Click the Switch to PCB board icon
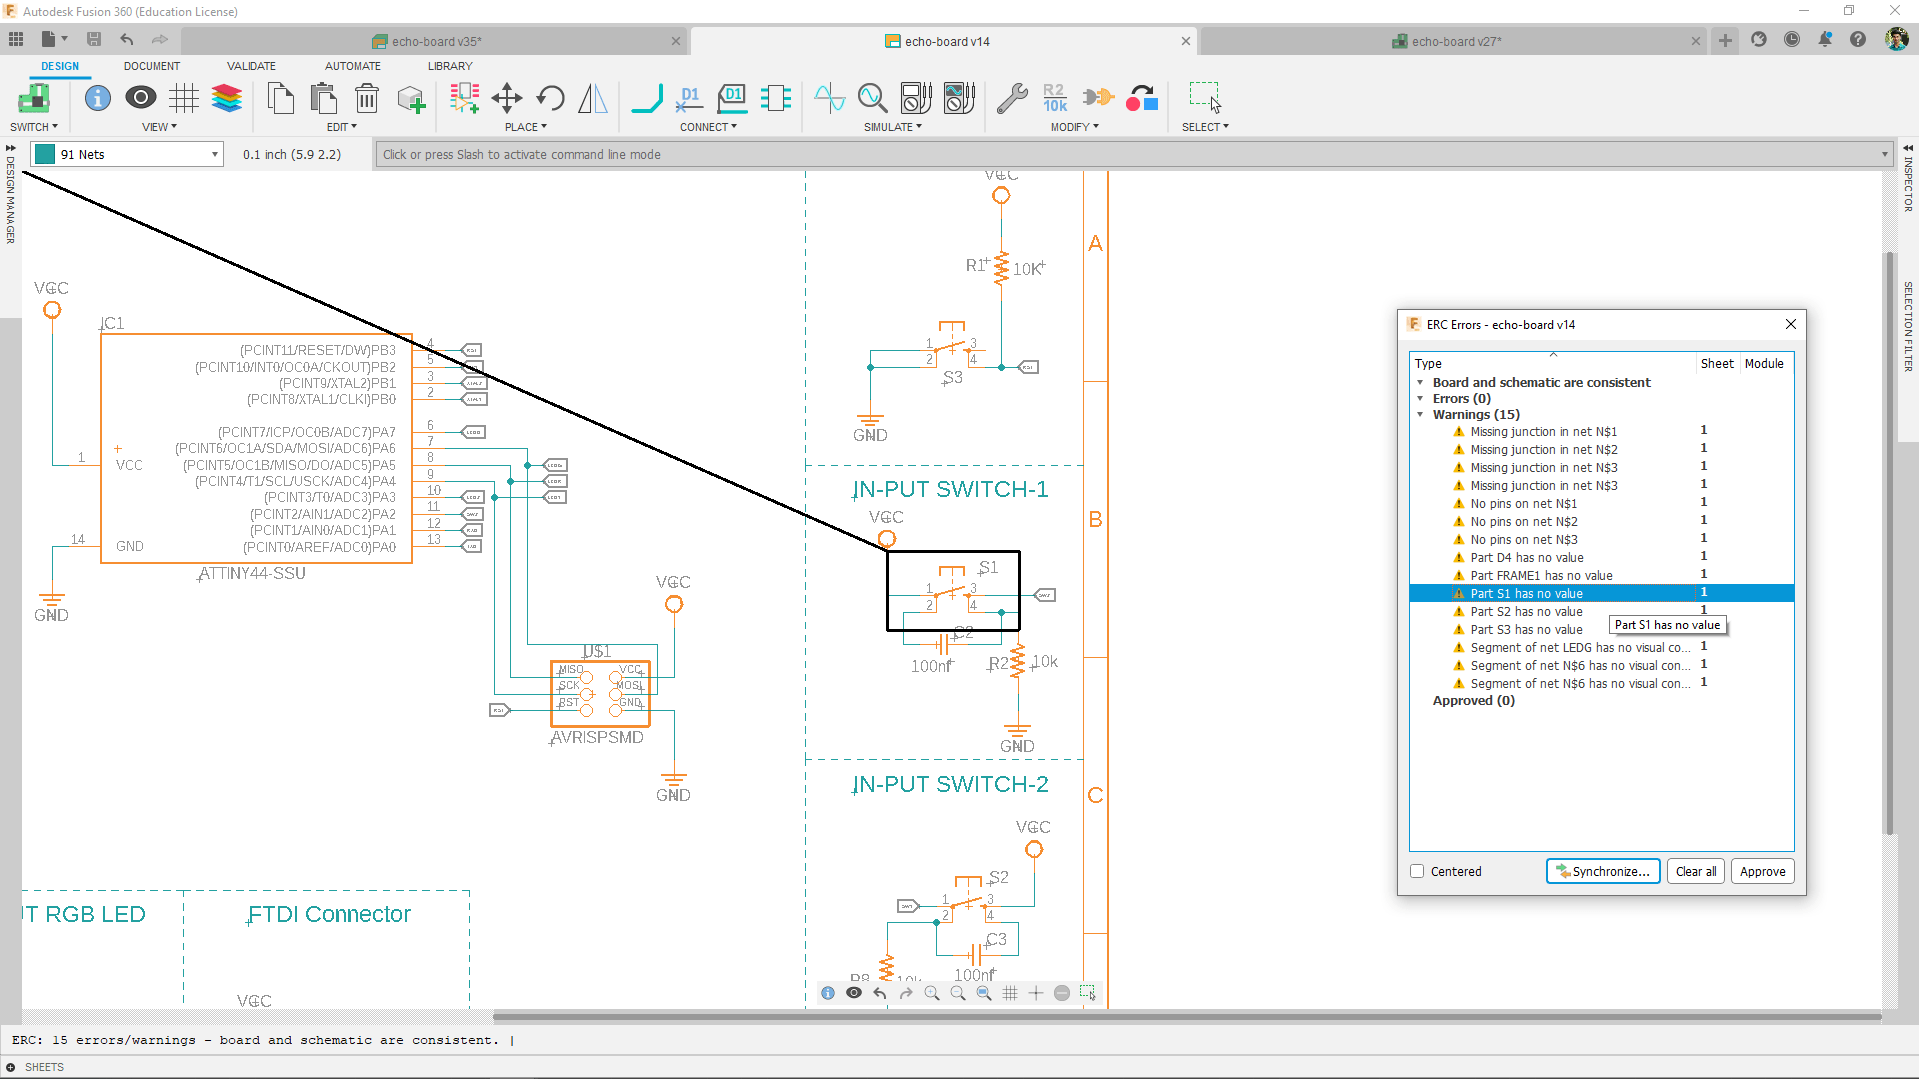 [33, 98]
